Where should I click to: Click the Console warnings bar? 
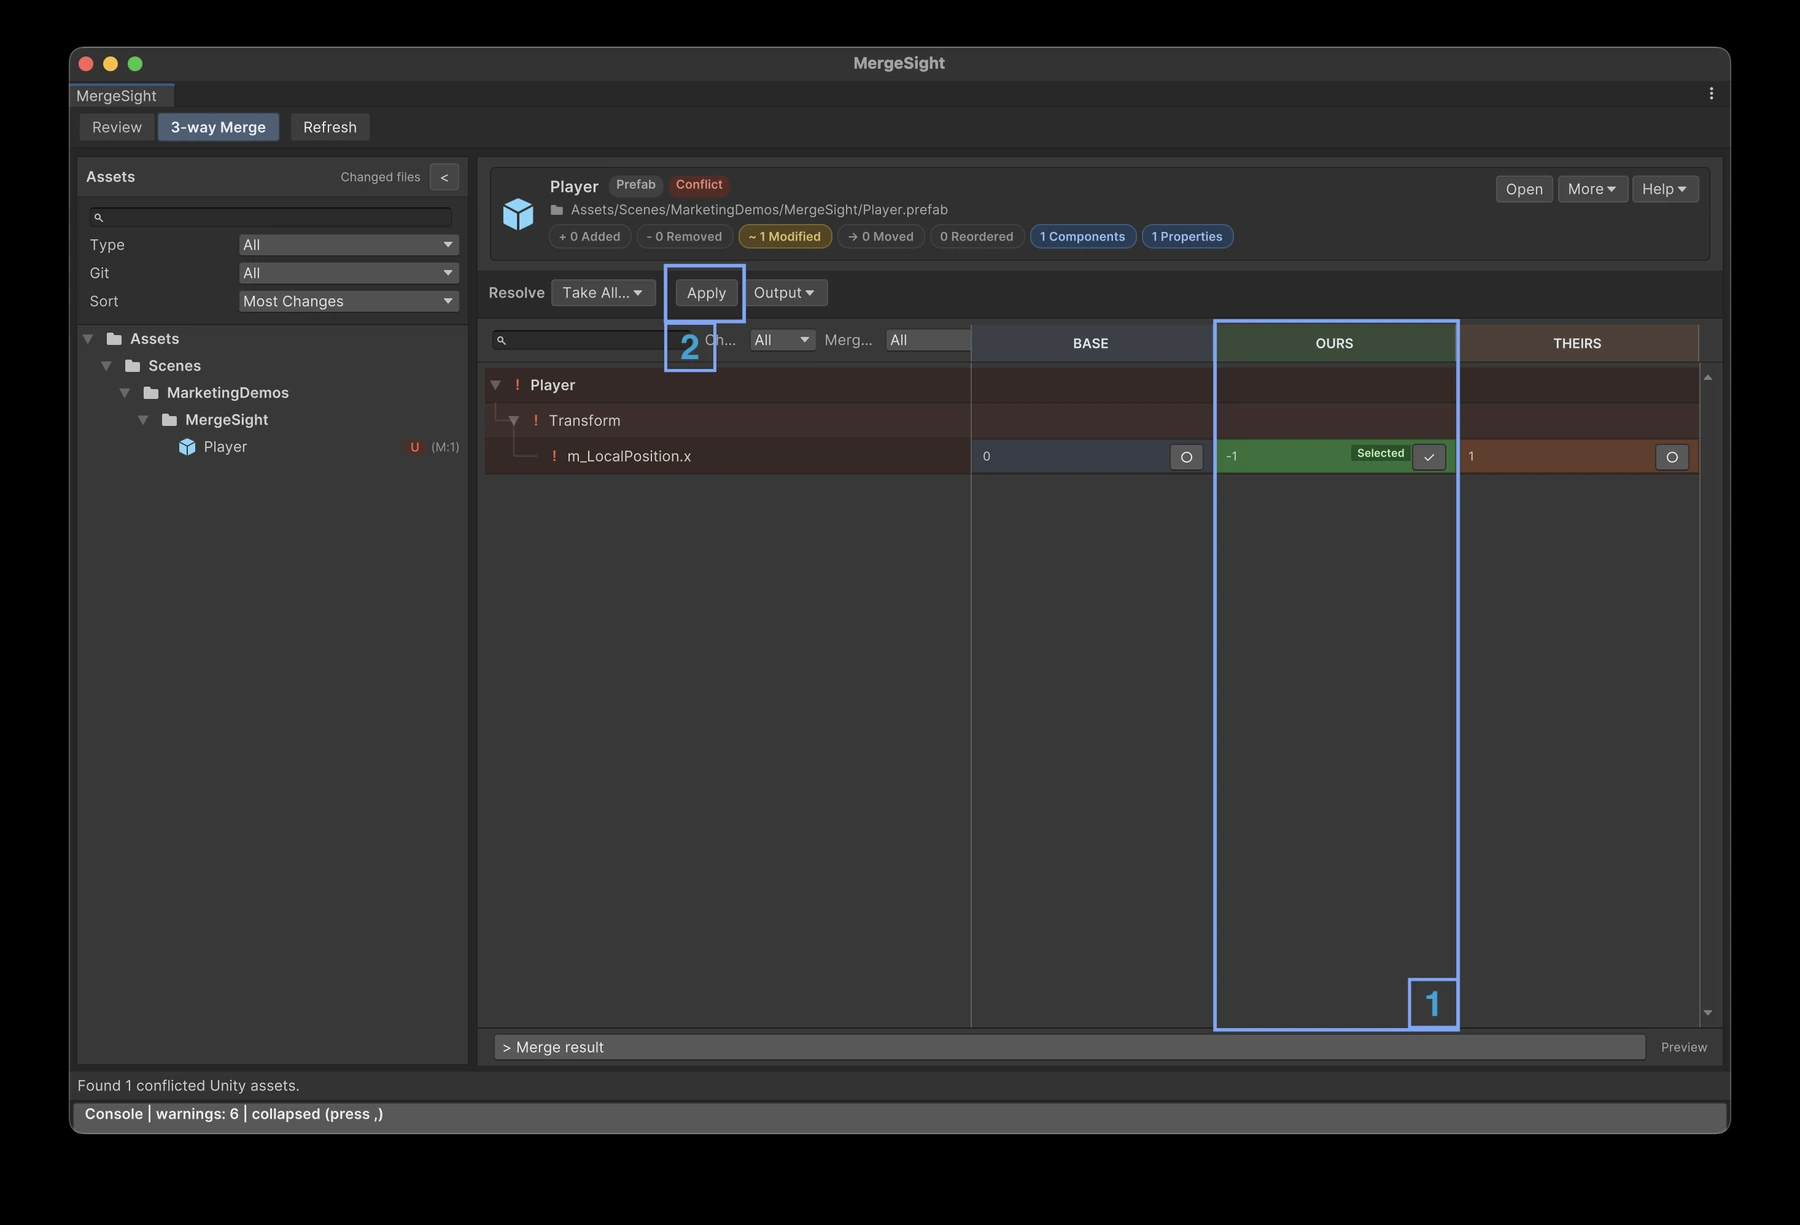tap(900, 1114)
